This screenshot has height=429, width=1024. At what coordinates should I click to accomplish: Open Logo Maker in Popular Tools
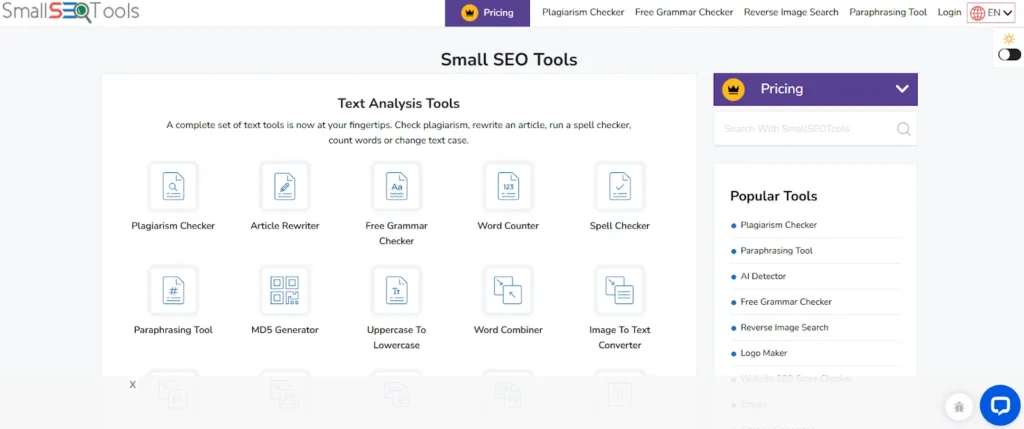click(763, 353)
